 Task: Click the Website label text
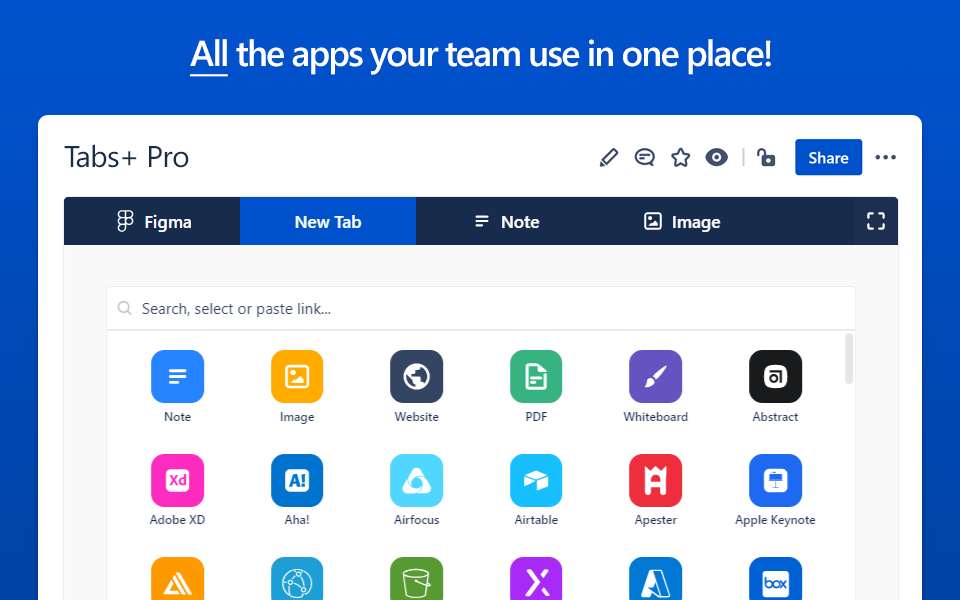pyautogui.click(x=416, y=416)
